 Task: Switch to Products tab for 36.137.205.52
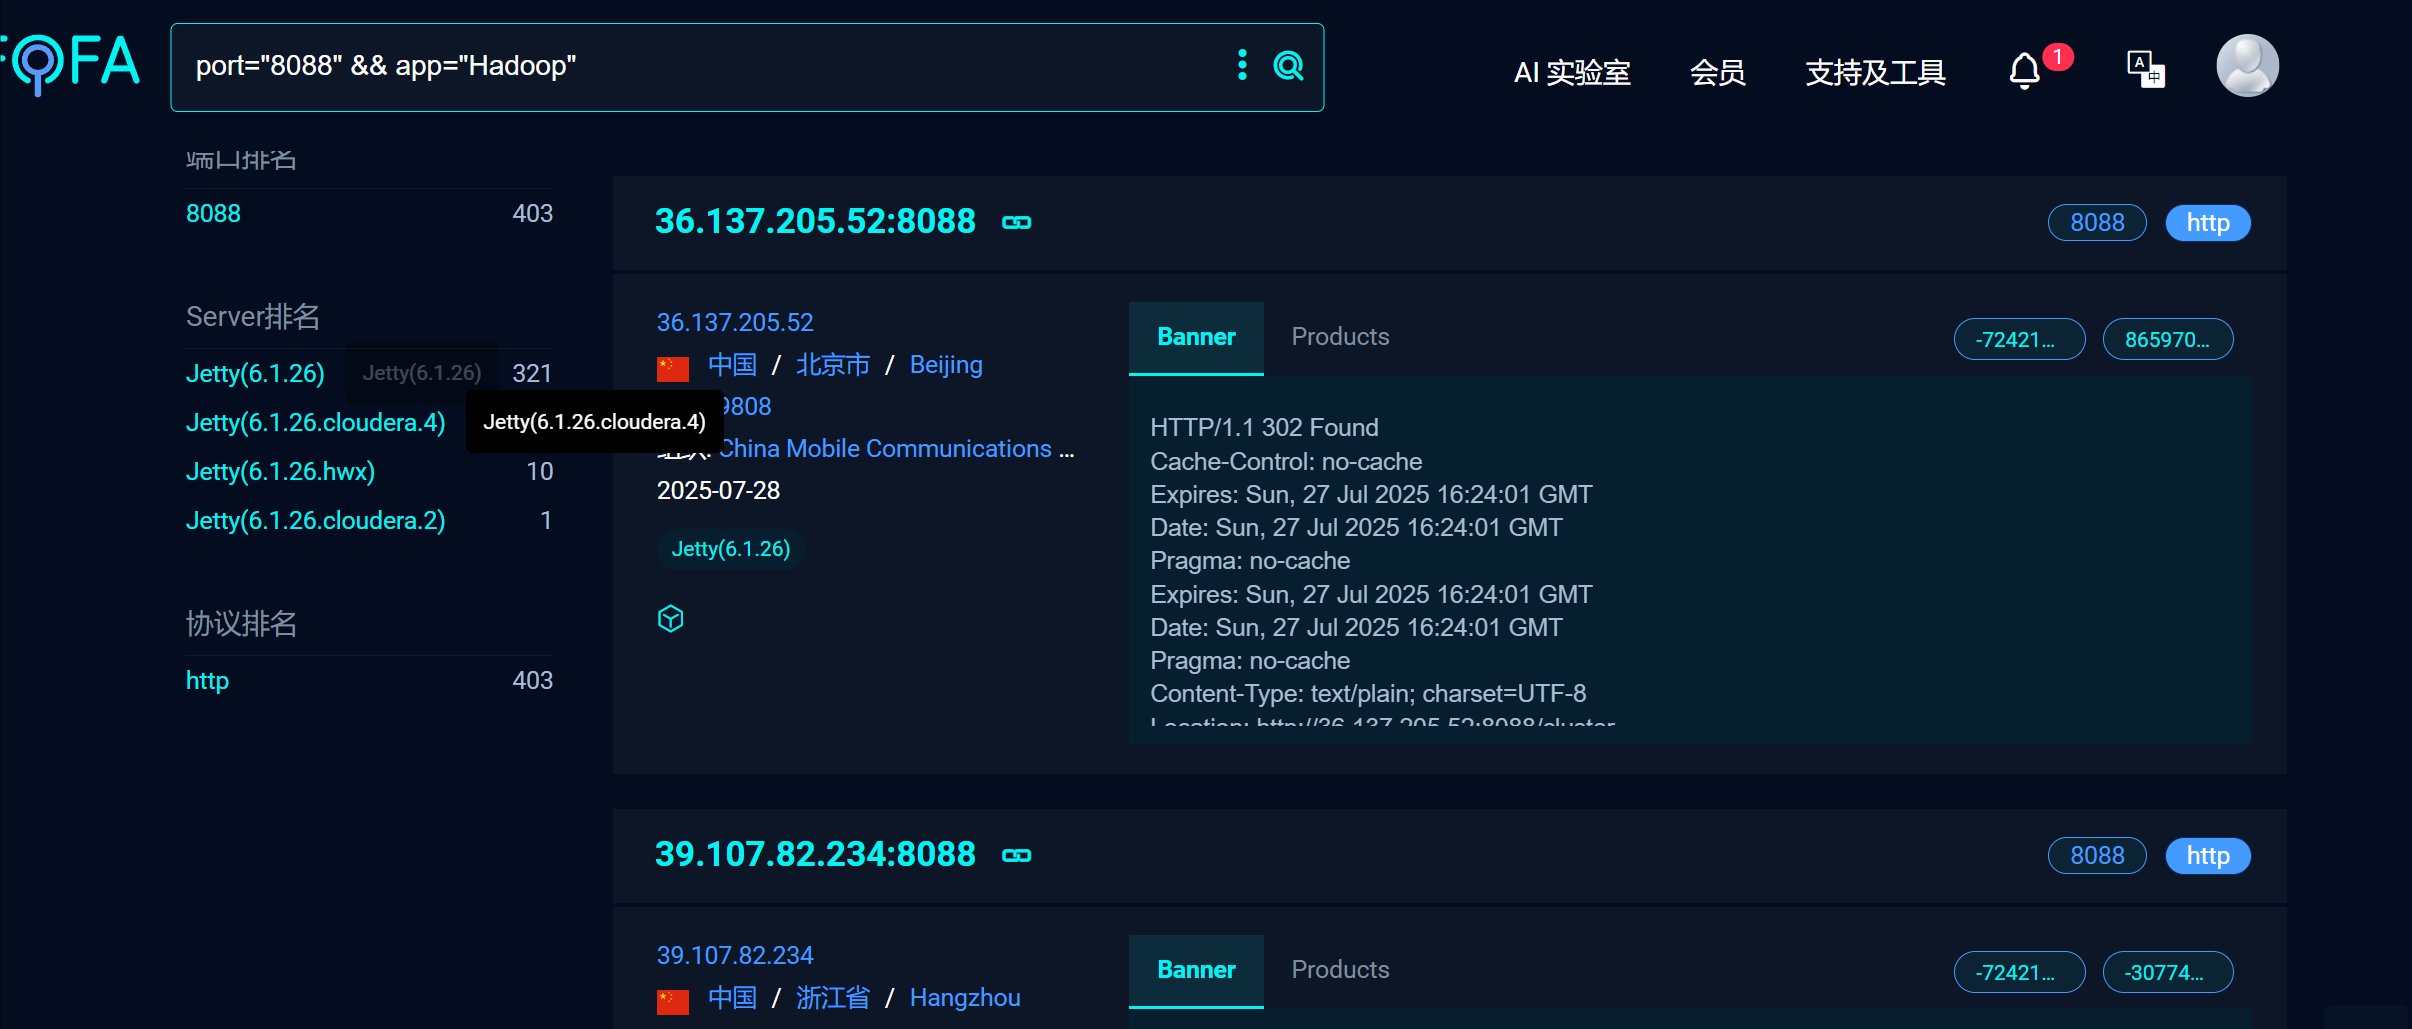pos(1340,337)
